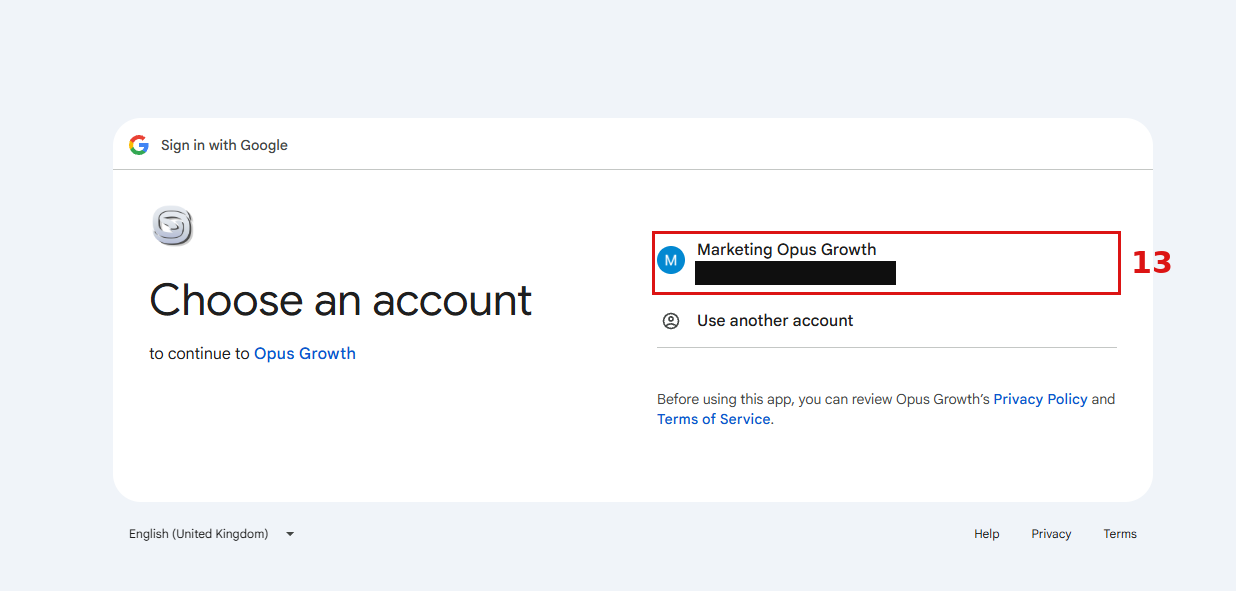Click the person icon beside Use another account

(671, 321)
